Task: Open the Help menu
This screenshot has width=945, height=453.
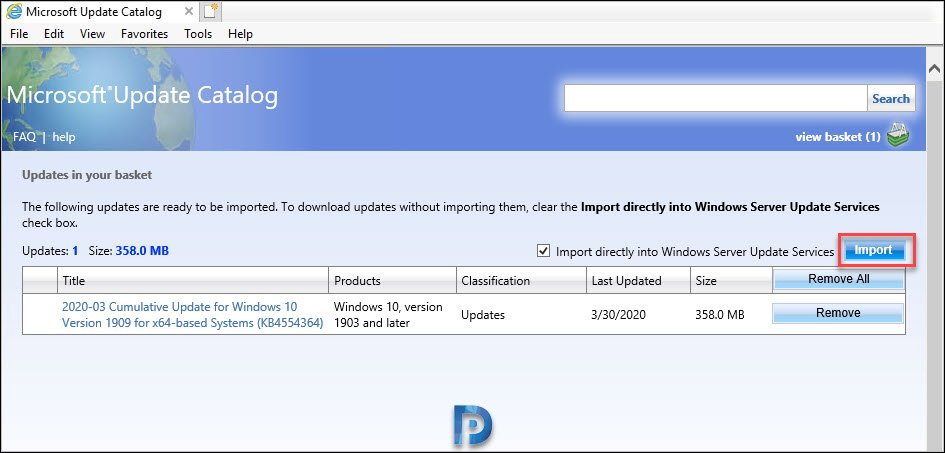Action: pyautogui.click(x=240, y=34)
